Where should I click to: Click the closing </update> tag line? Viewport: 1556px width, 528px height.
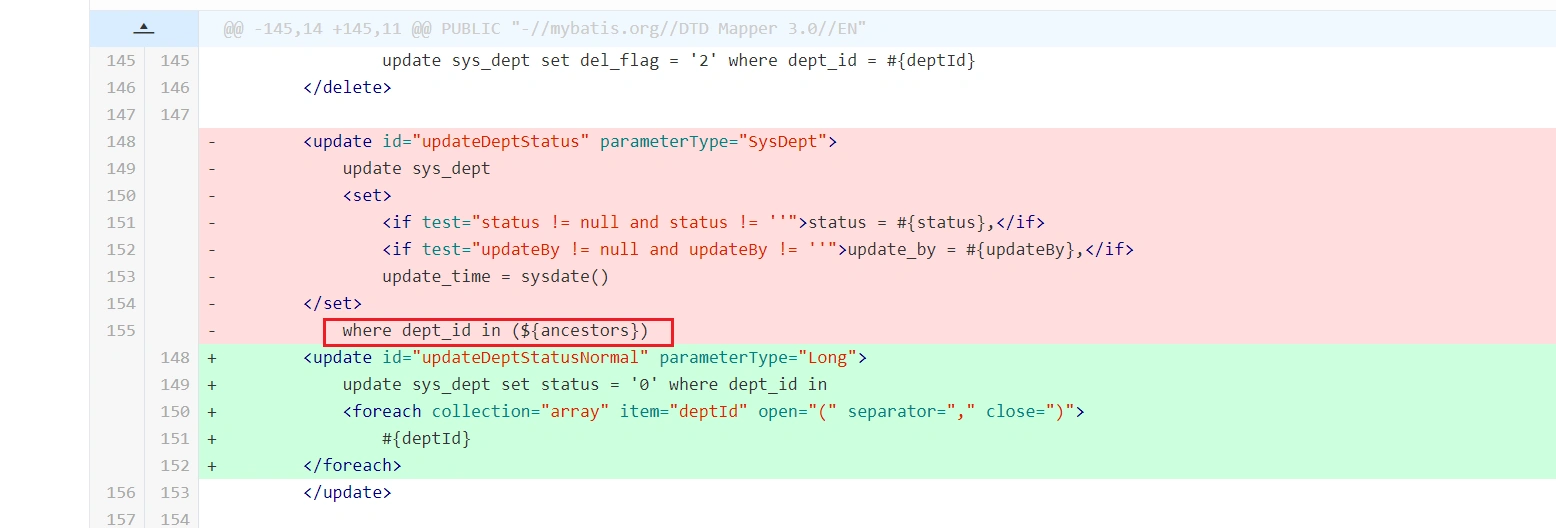tap(347, 493)
